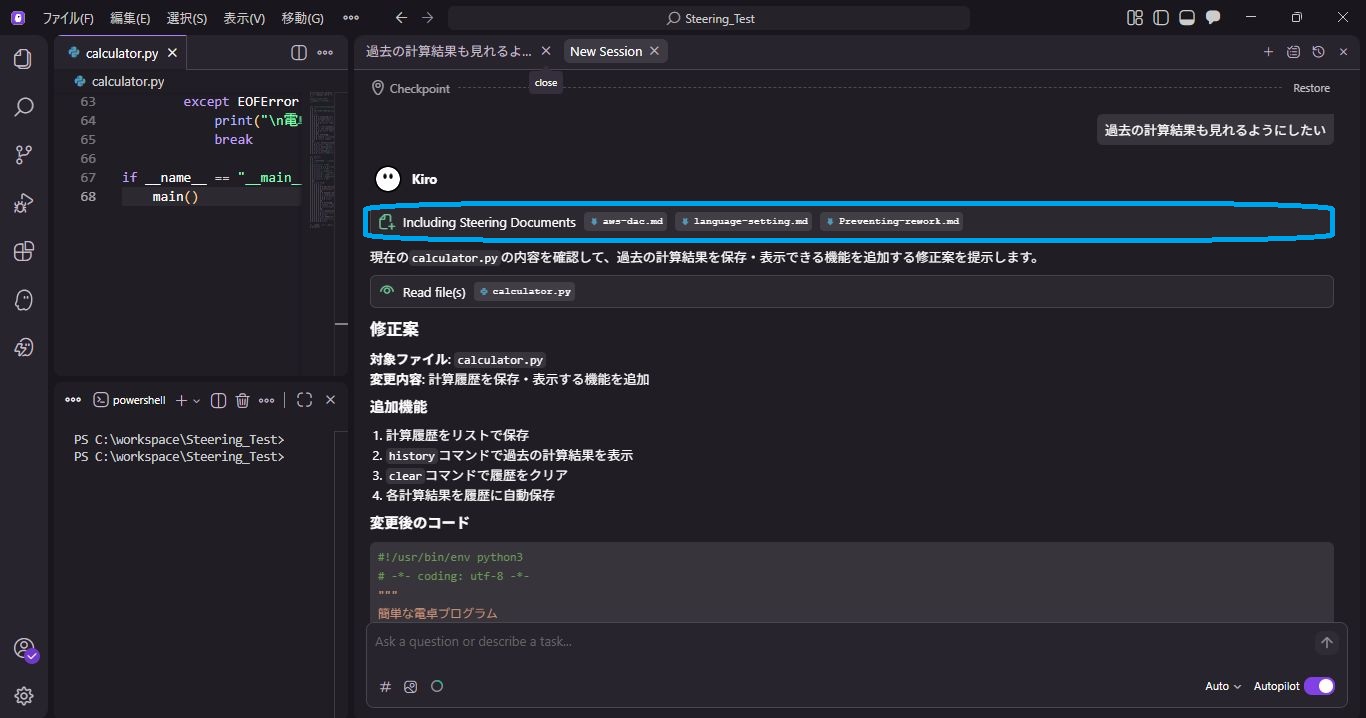Toggle the panel visibility icon in title bar
This screenshot has height=718, width=1366.
coord(1186,17)
